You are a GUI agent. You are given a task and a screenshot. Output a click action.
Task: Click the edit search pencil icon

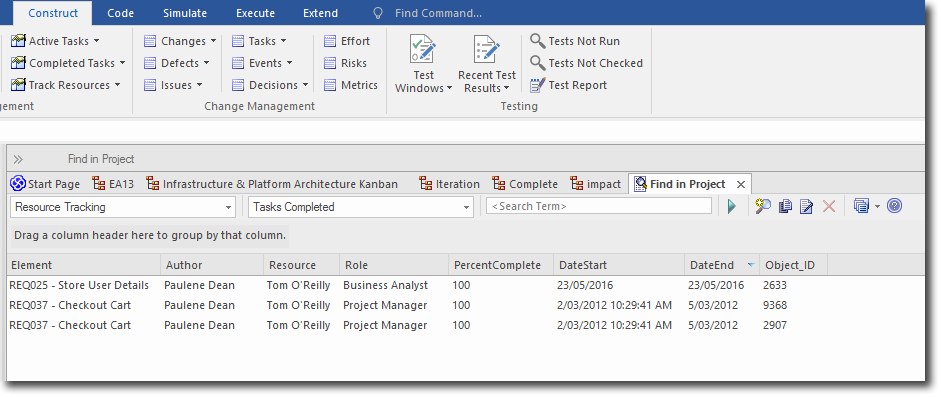tap(807, 207)
